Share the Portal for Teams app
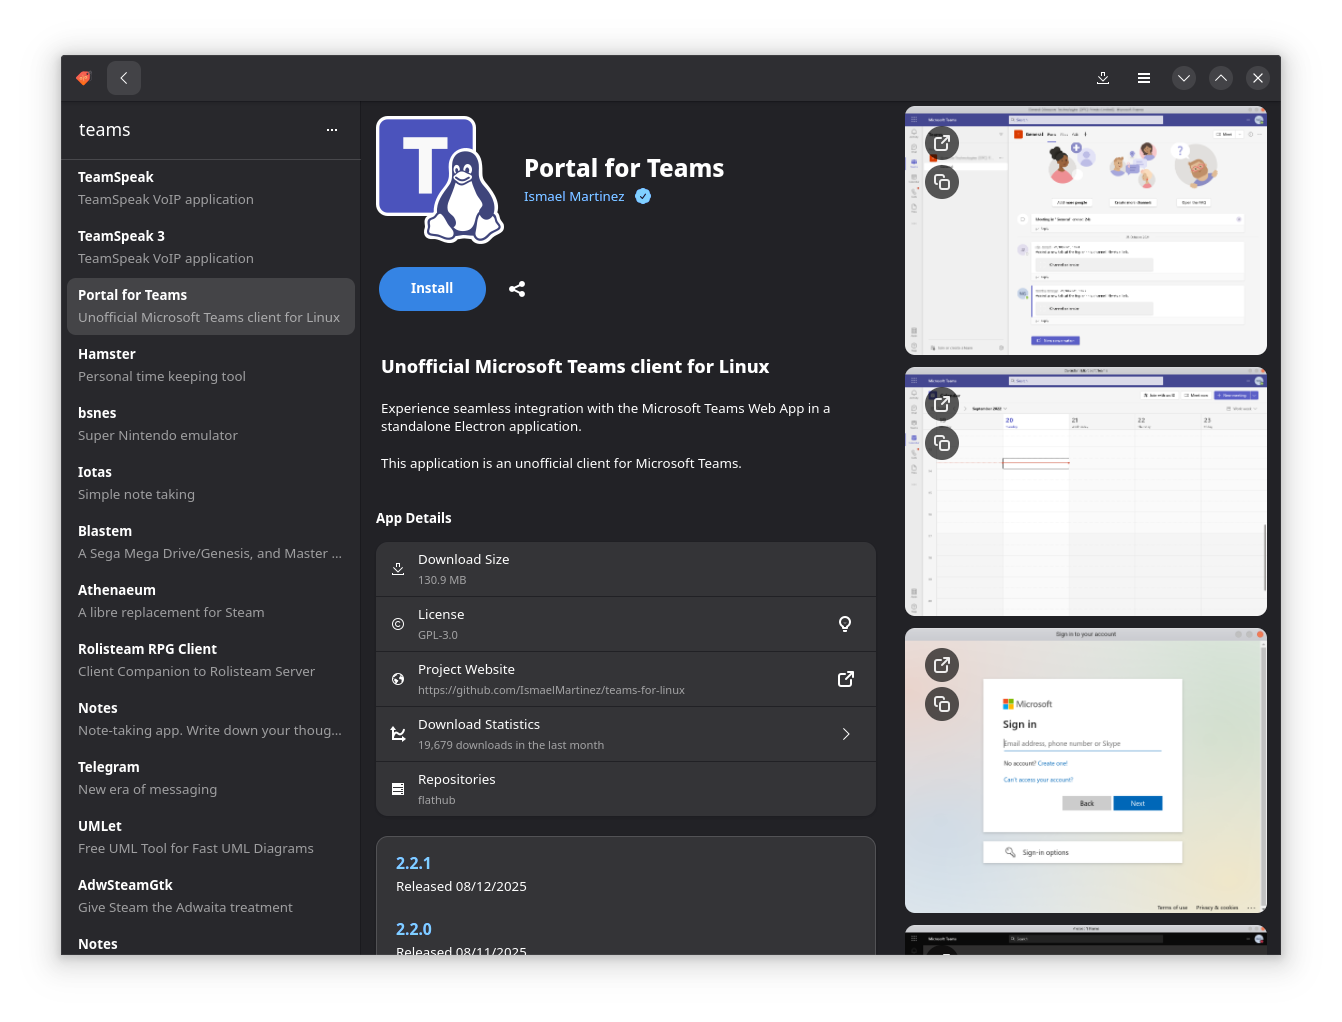 [x=517, y=289]
